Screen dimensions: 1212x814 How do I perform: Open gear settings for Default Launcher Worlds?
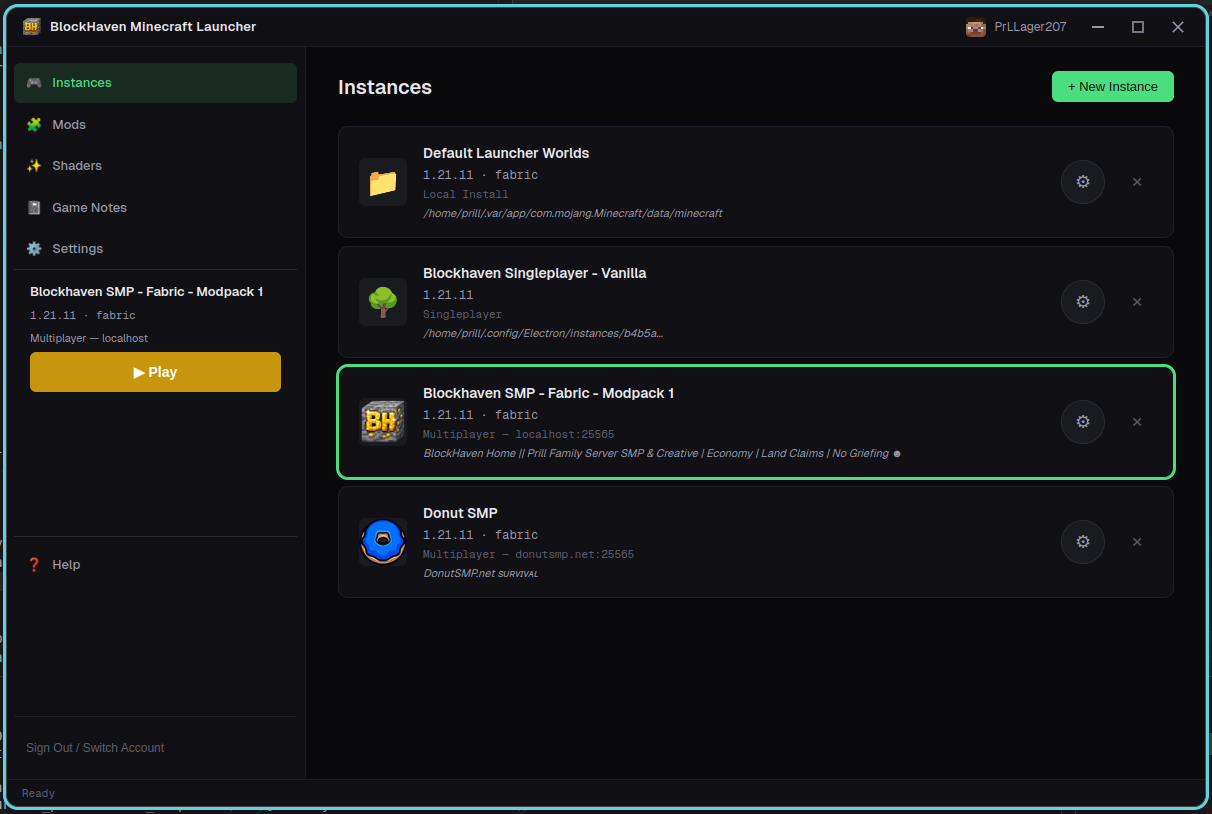point(1082,182)
